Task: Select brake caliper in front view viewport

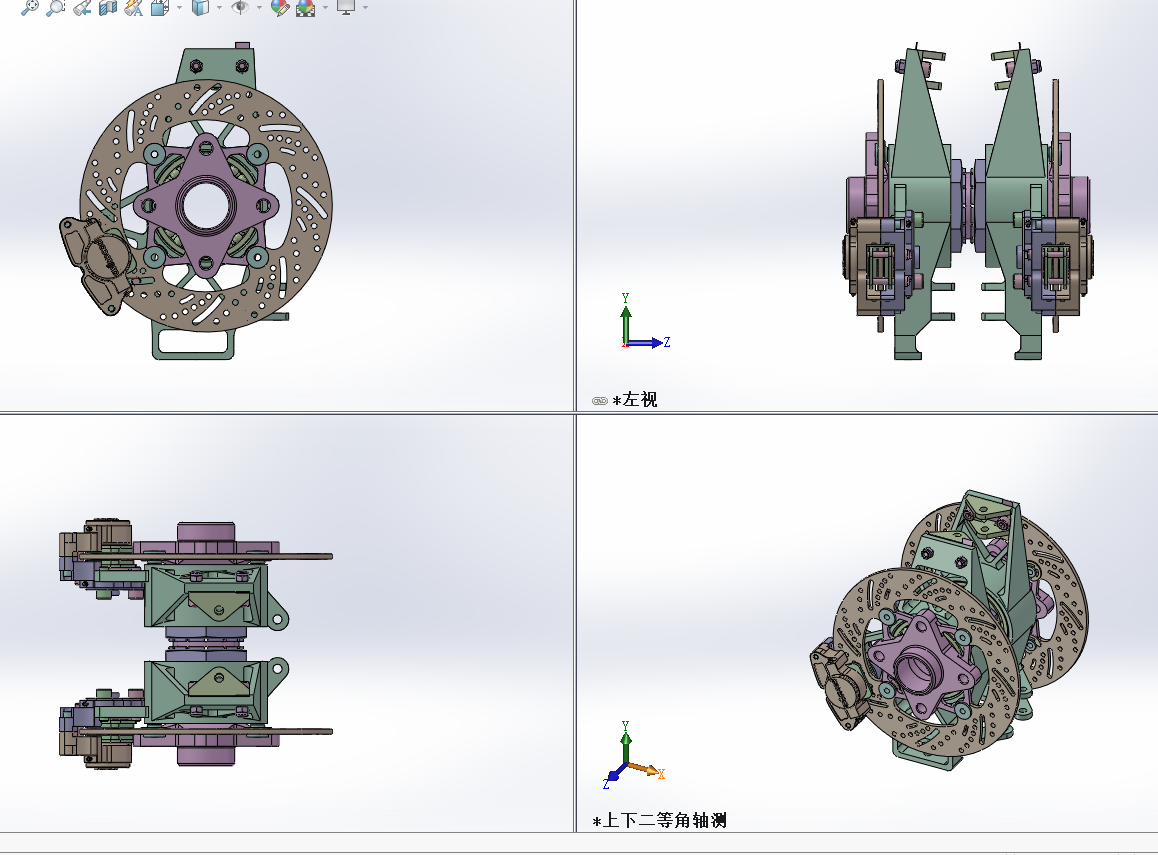Action: tap(96, 264)
